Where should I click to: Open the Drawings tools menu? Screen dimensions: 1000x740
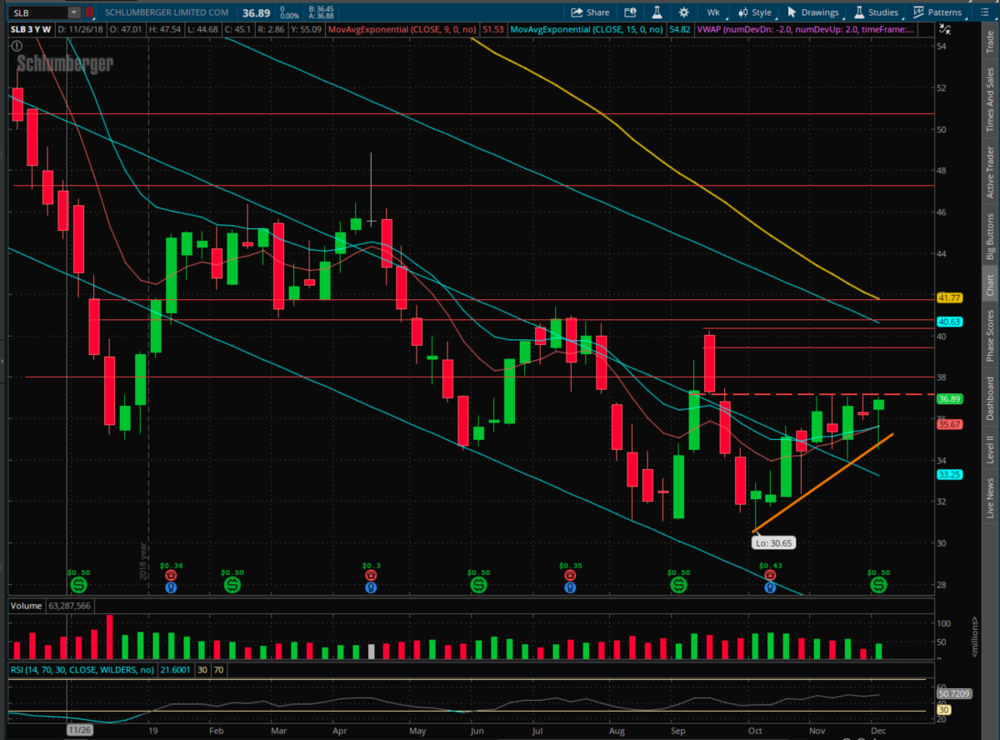(813, 13)
